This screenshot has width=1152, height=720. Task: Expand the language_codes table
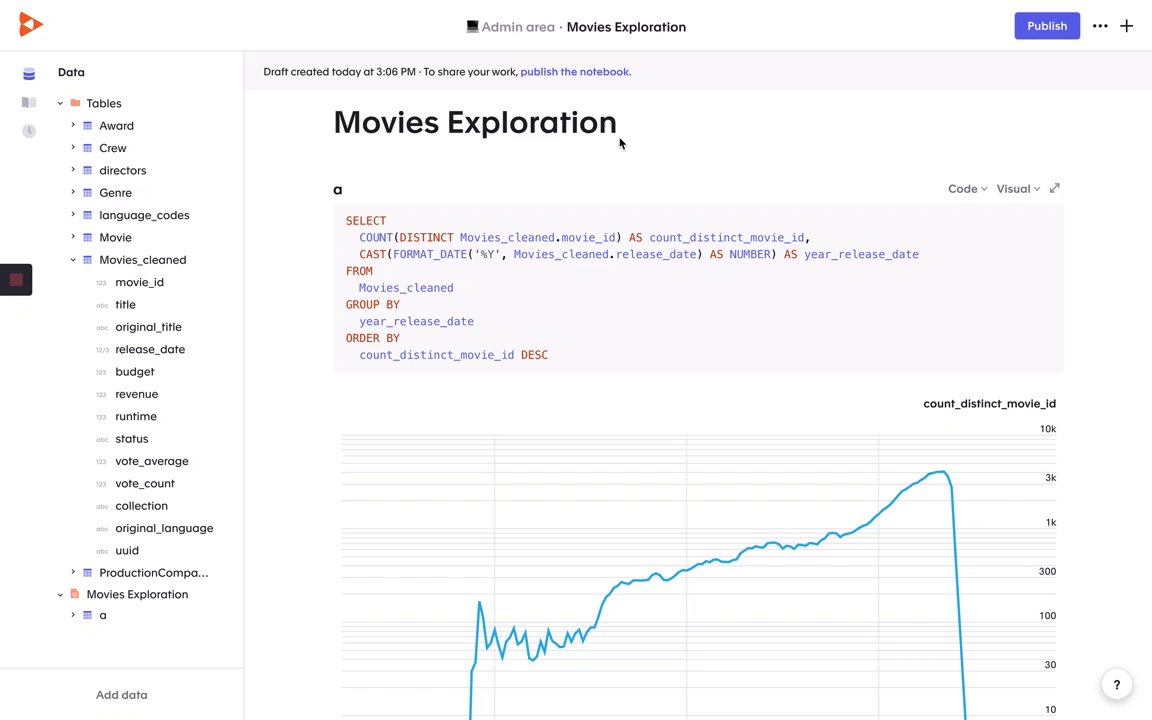73,215
